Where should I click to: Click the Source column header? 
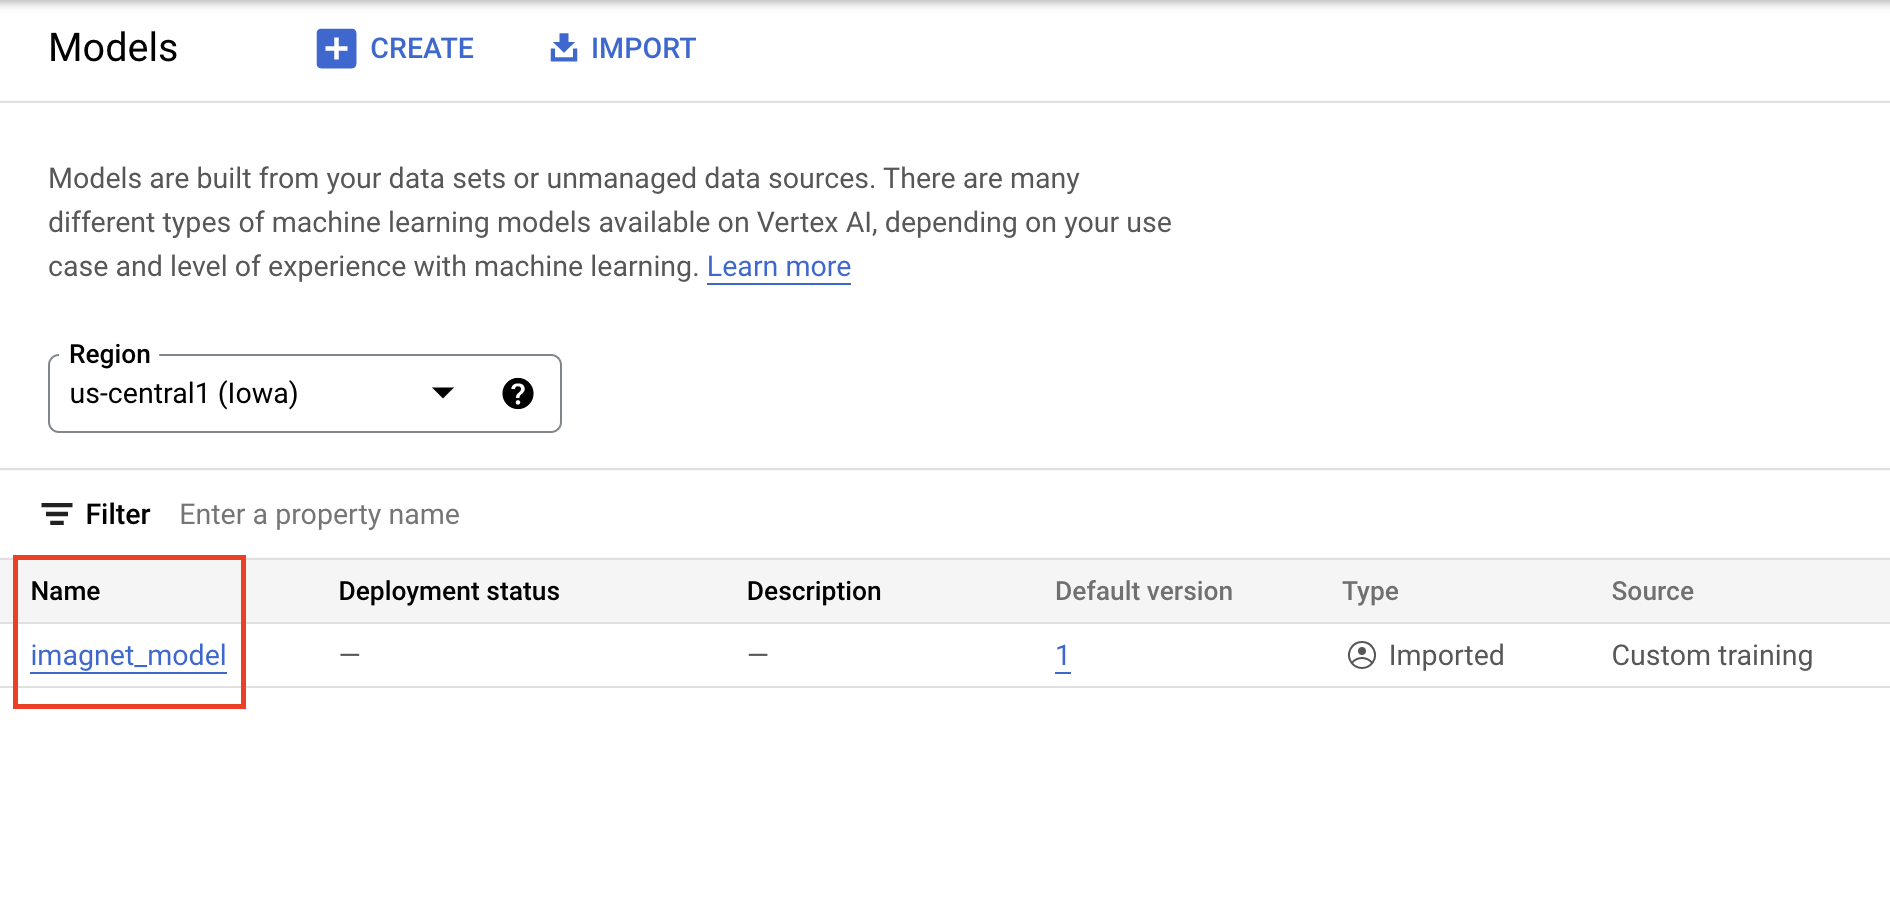1652,591
